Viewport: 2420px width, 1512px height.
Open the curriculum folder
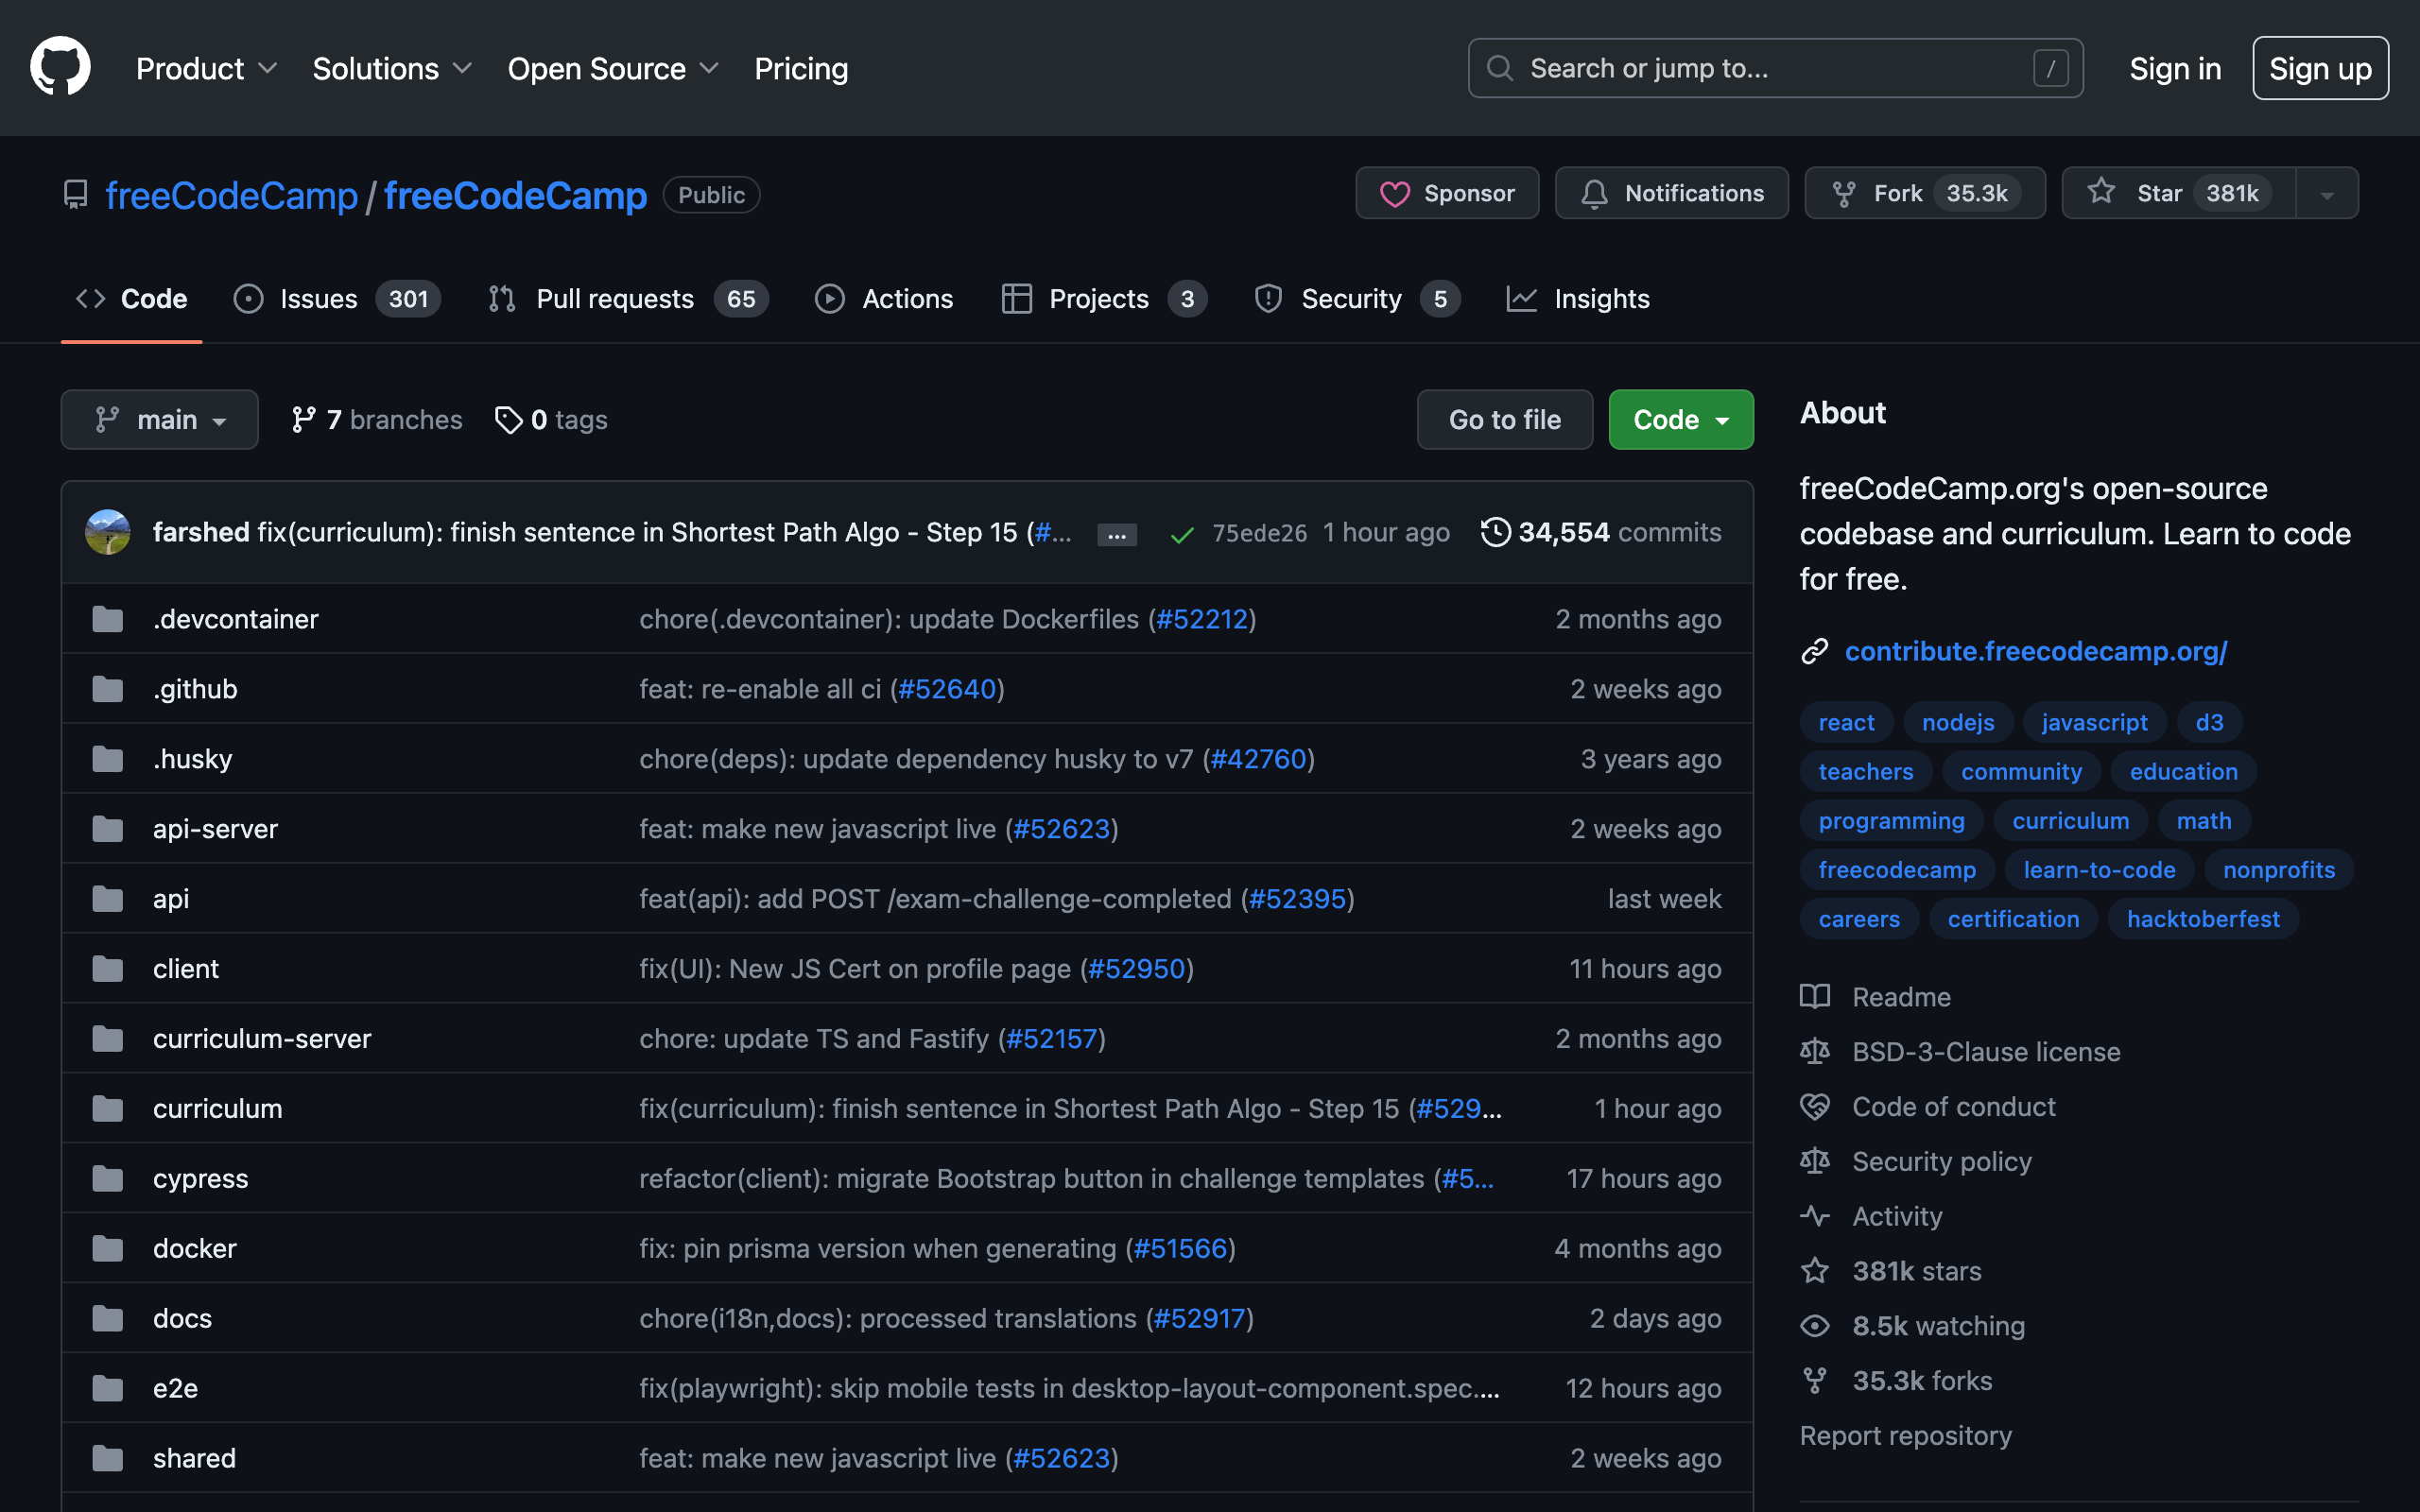click(x=217, y=1108)
